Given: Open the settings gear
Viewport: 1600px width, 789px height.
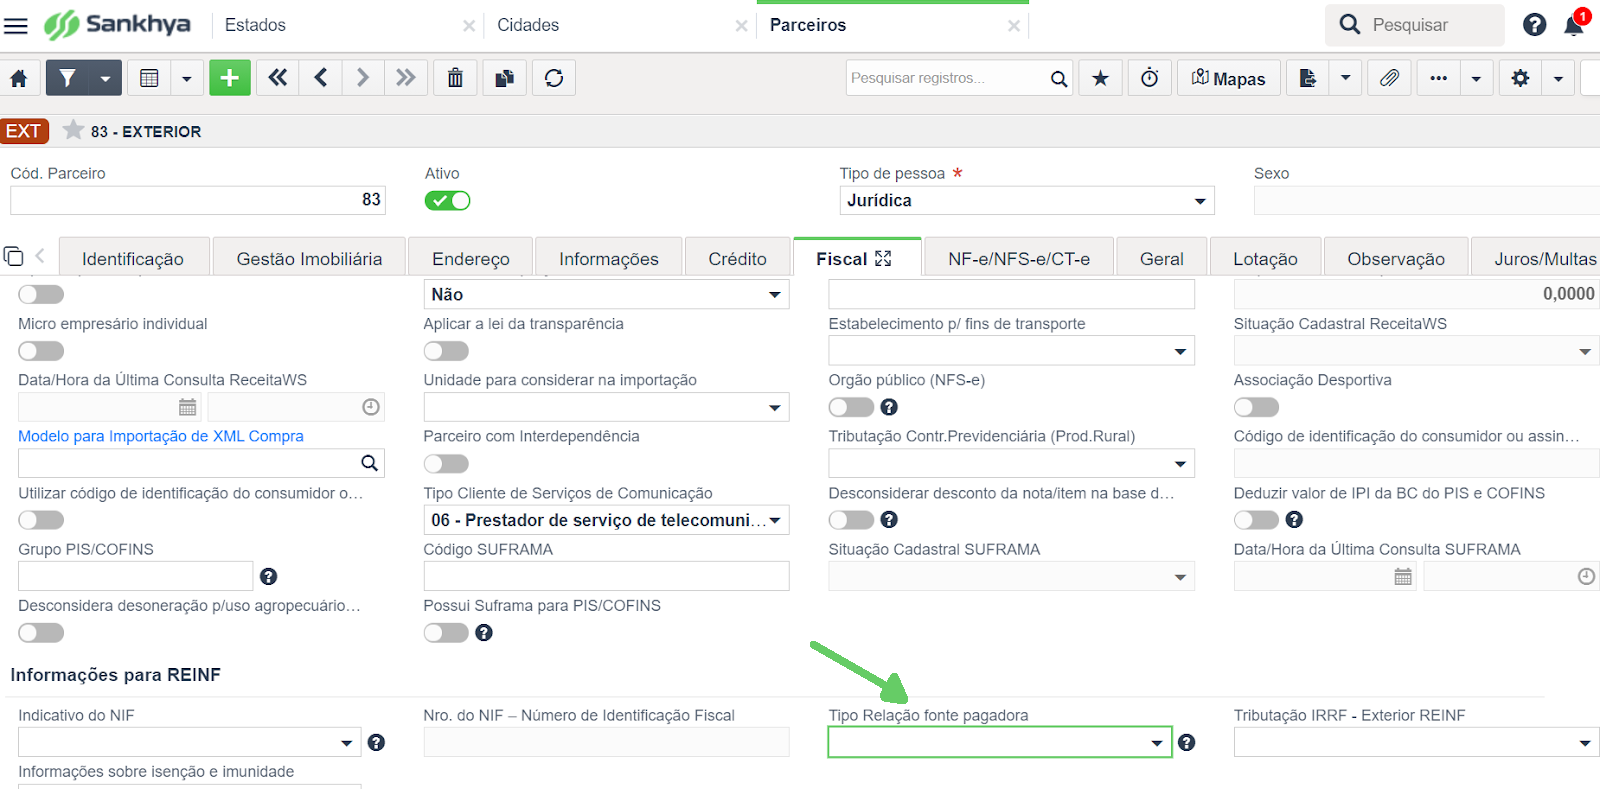Looking at the screenshot, I should 1521,78.
